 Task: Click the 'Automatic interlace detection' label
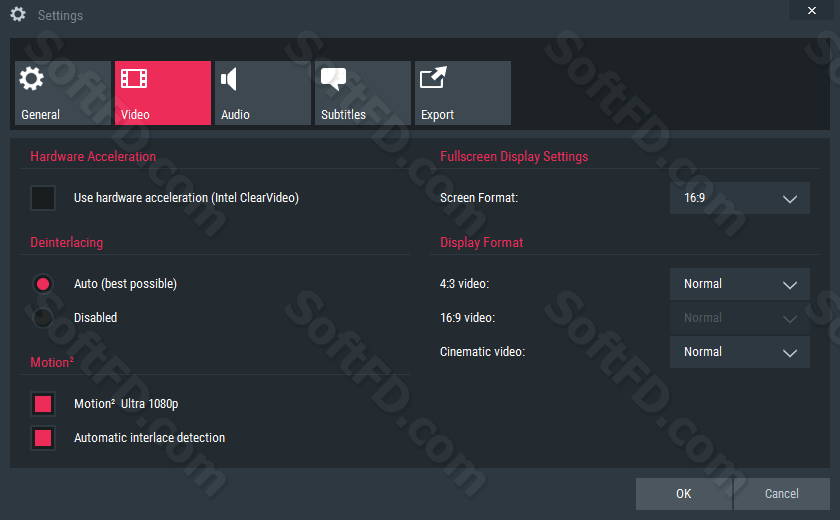pos(149,438)
